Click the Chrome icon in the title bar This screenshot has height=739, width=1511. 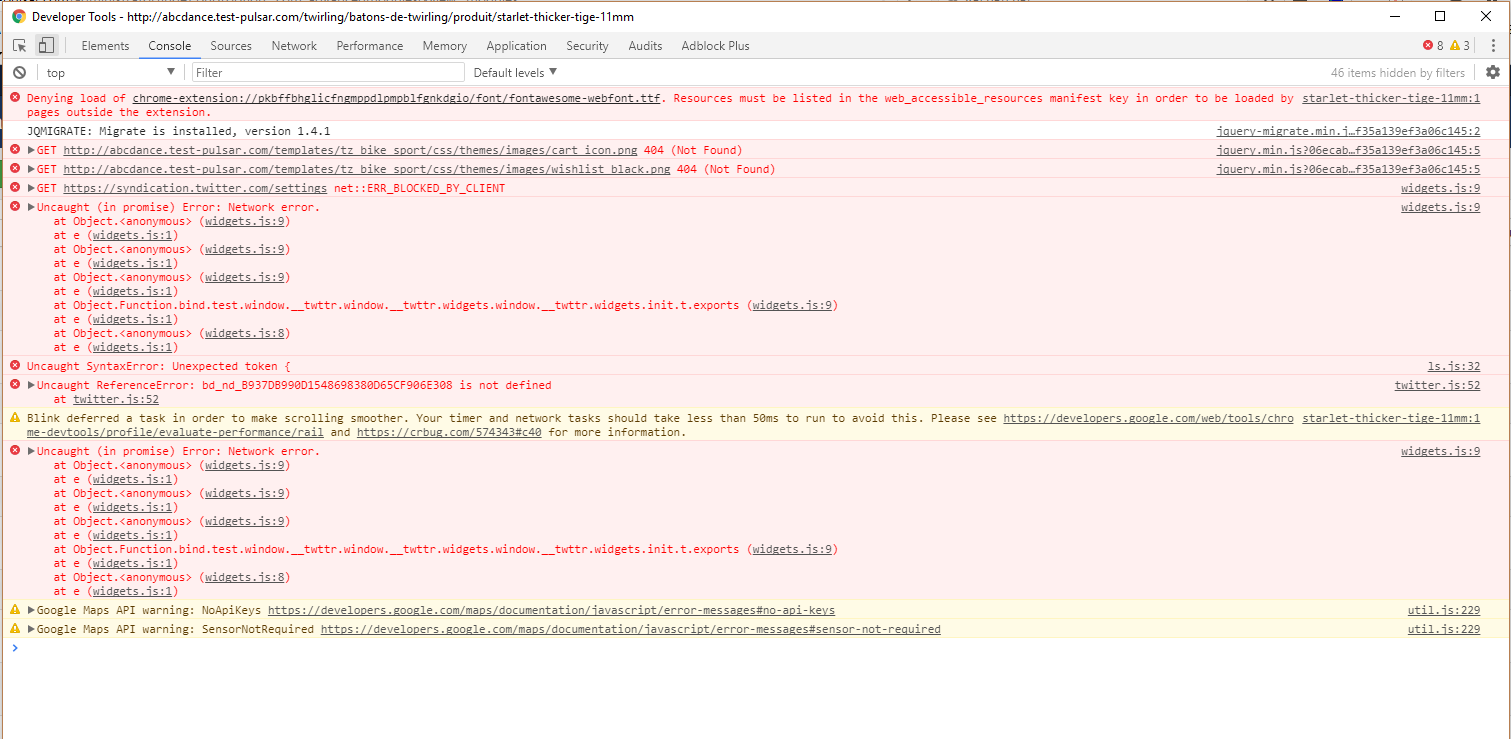[x=18, y=17]
